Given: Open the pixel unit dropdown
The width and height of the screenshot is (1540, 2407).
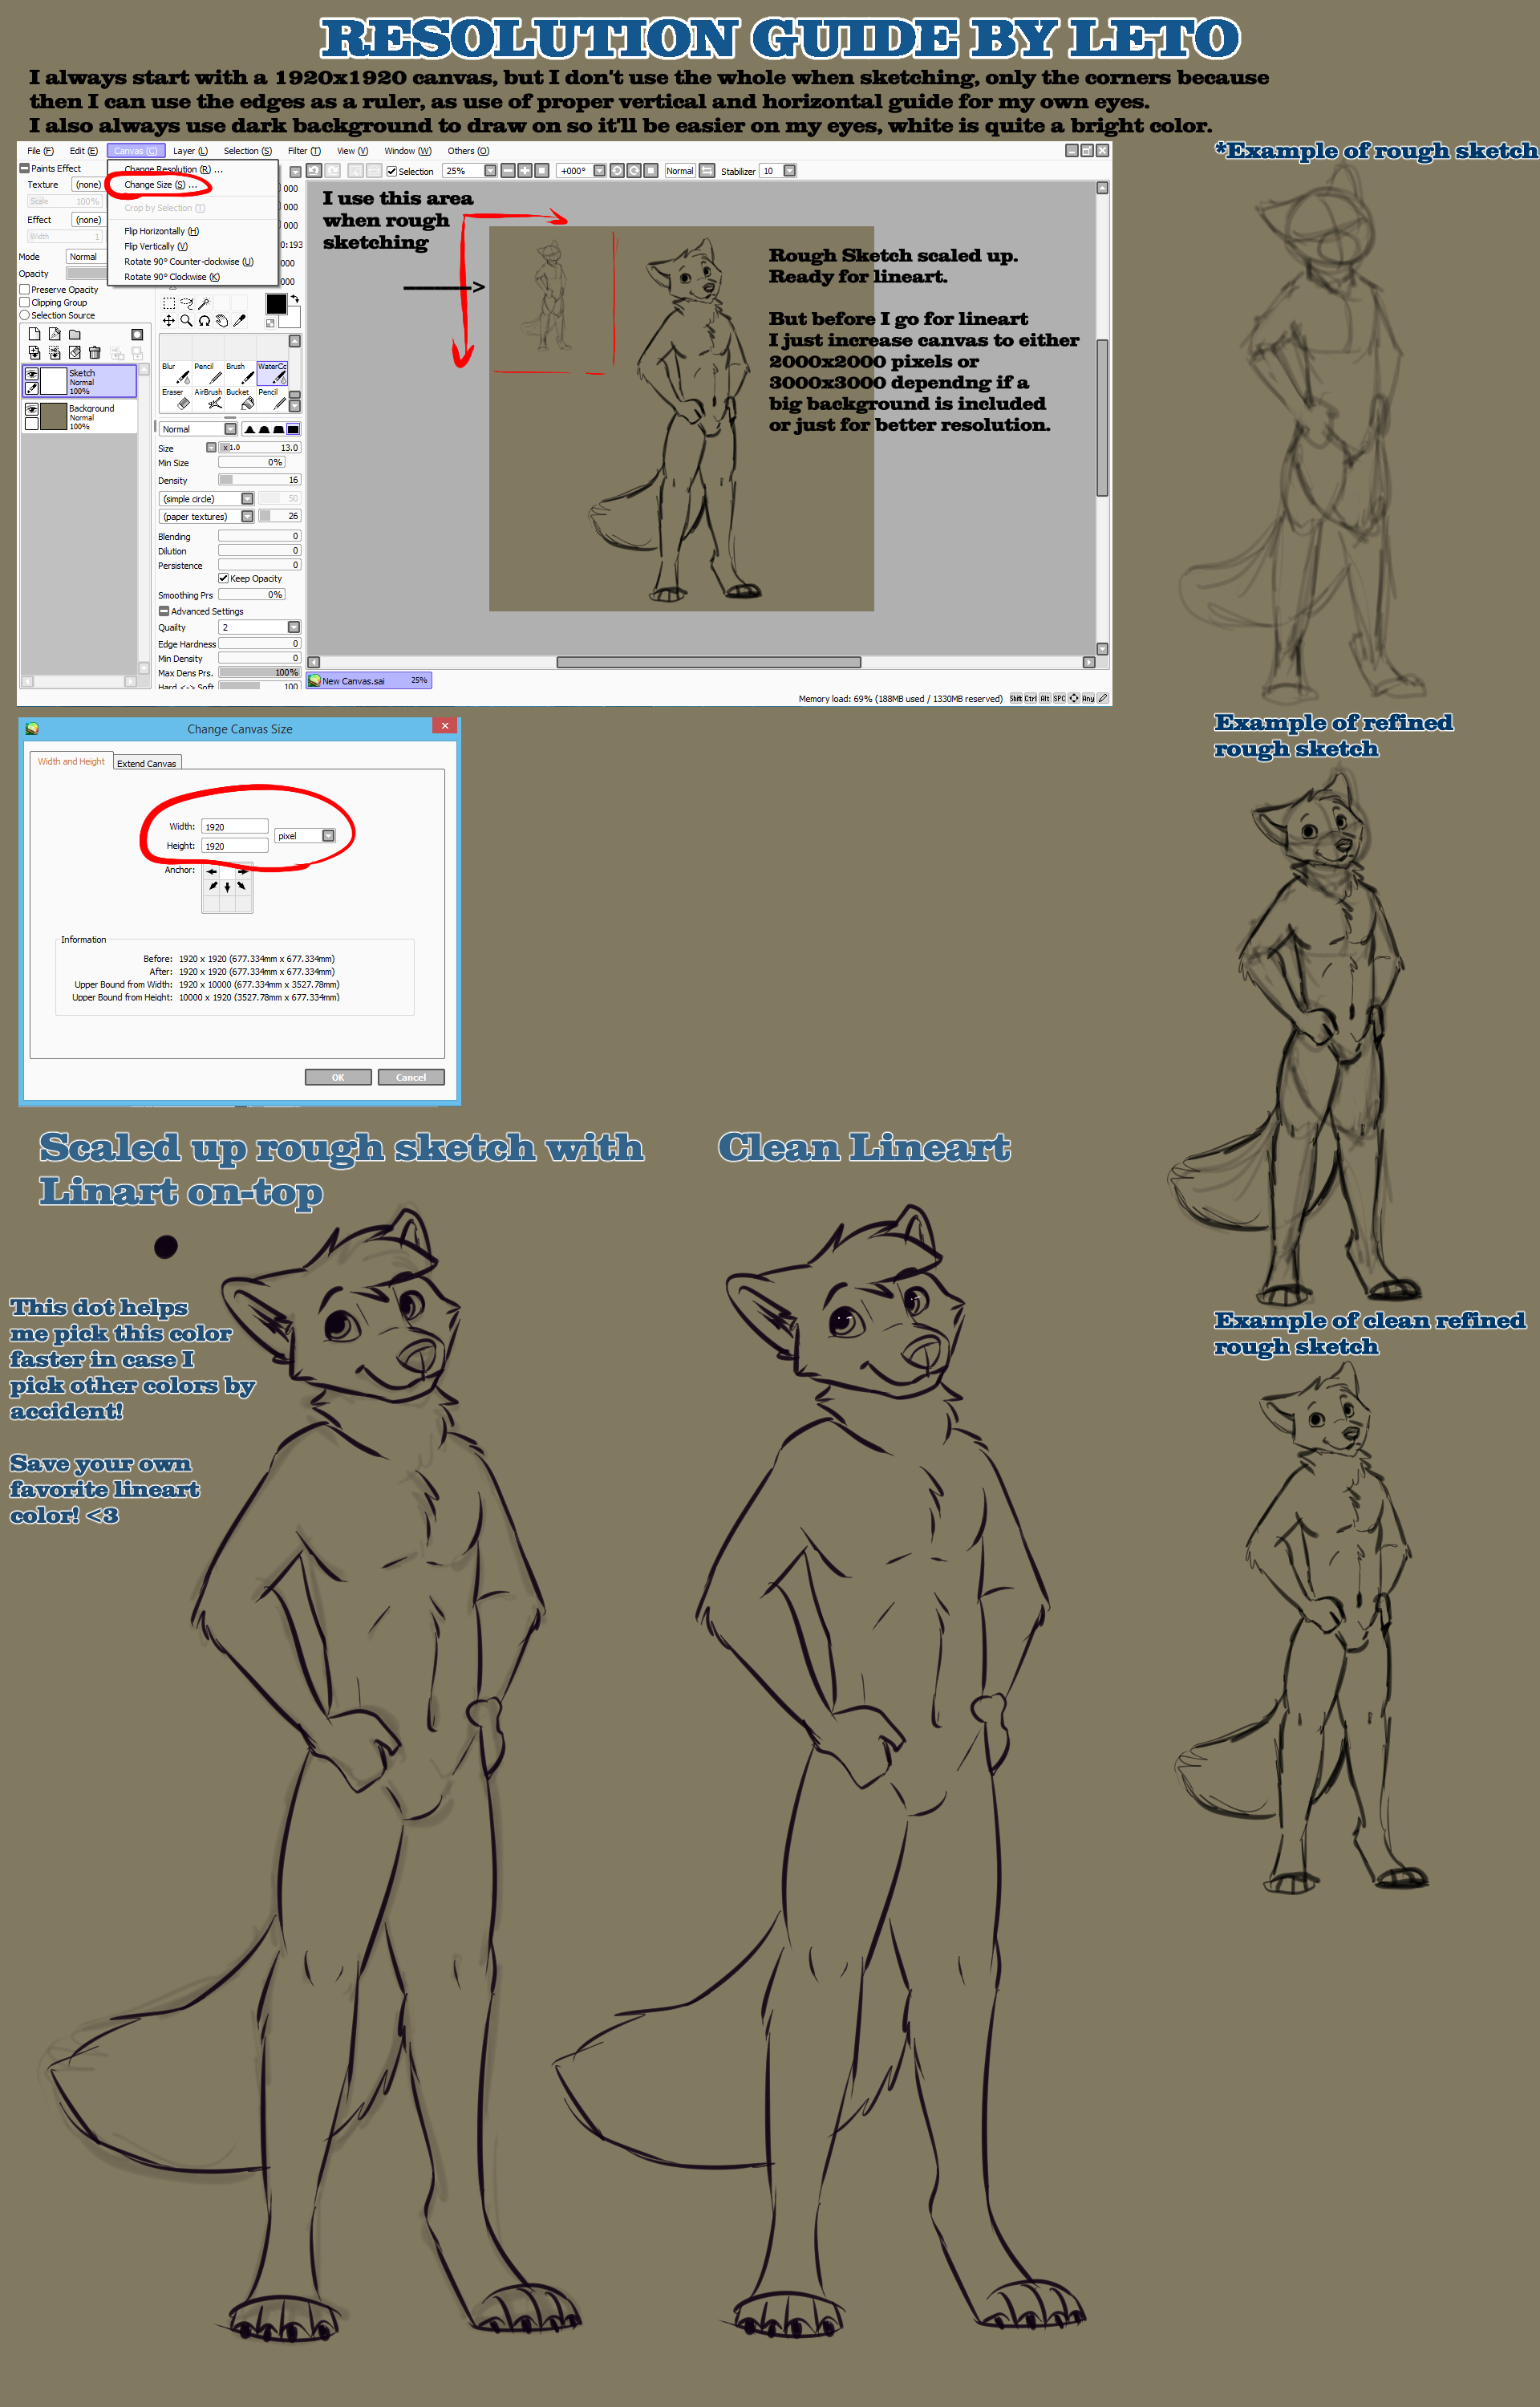Looking at the screenshot, I should (x=328, y=836).
